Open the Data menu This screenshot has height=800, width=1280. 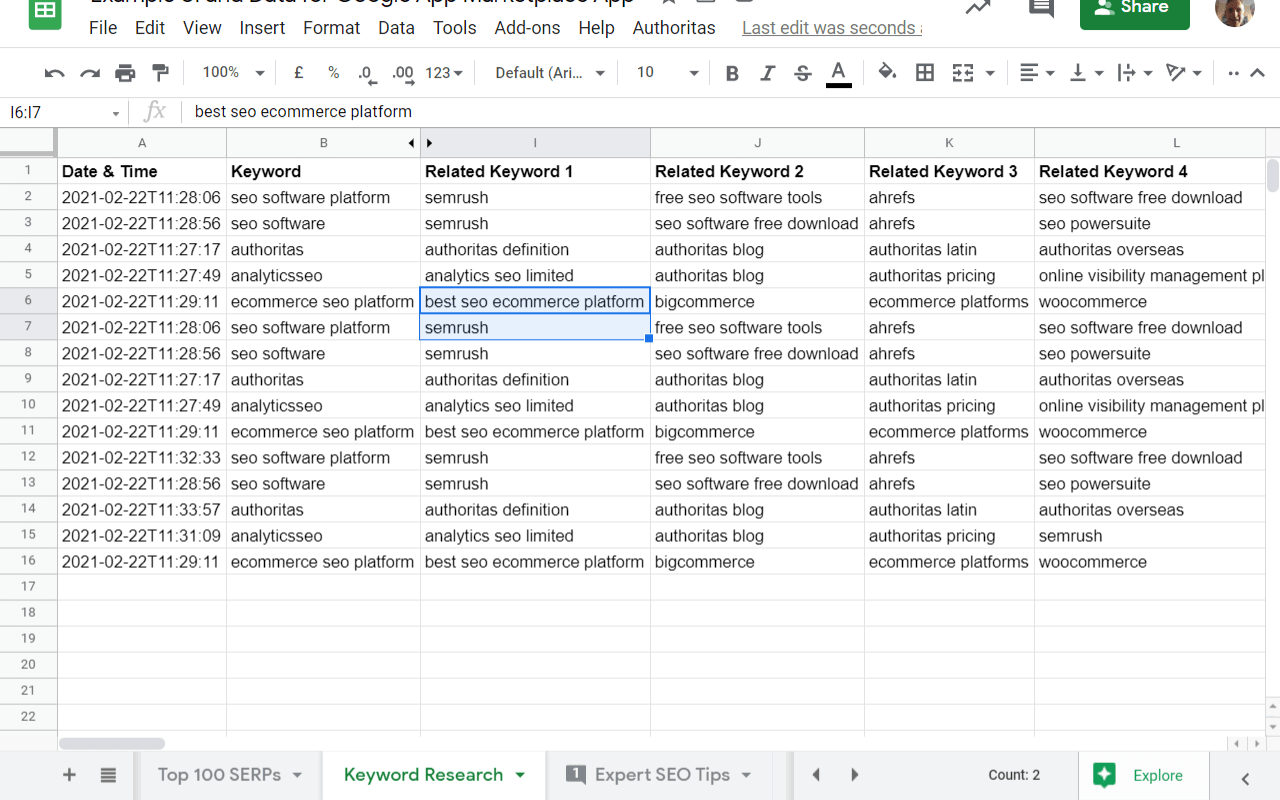pos(396,28)
